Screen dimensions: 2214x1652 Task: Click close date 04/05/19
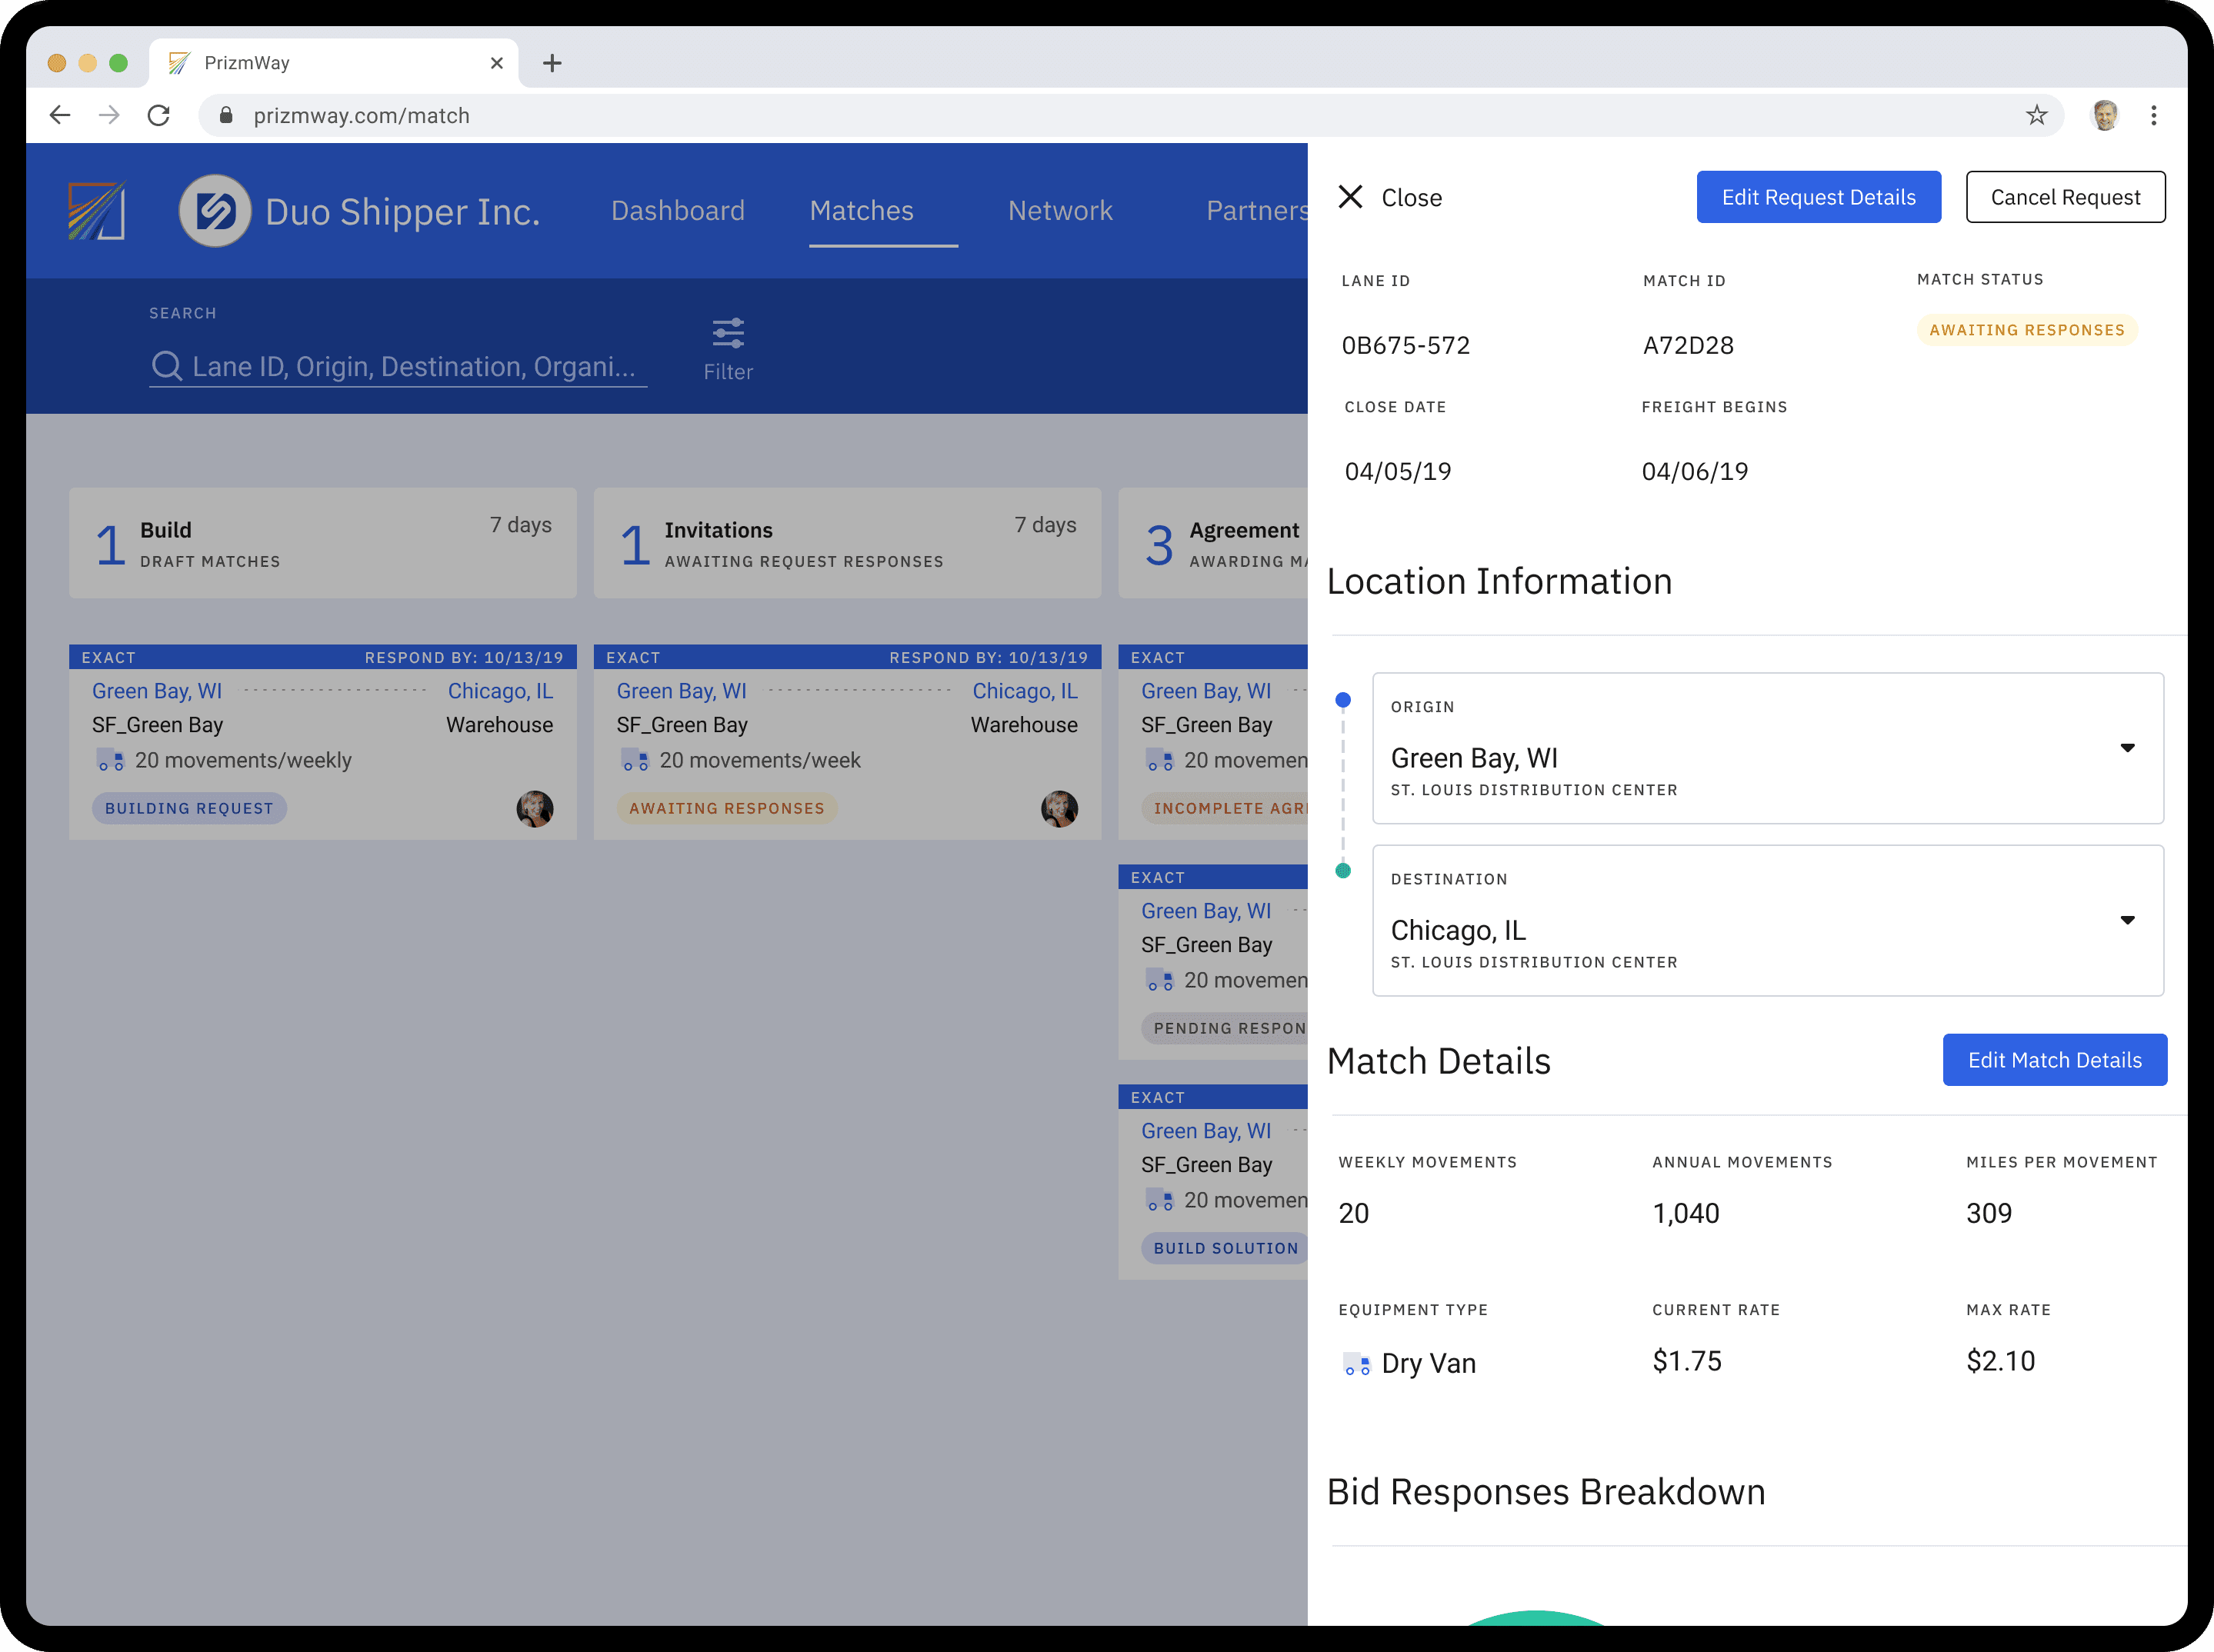1398,471
